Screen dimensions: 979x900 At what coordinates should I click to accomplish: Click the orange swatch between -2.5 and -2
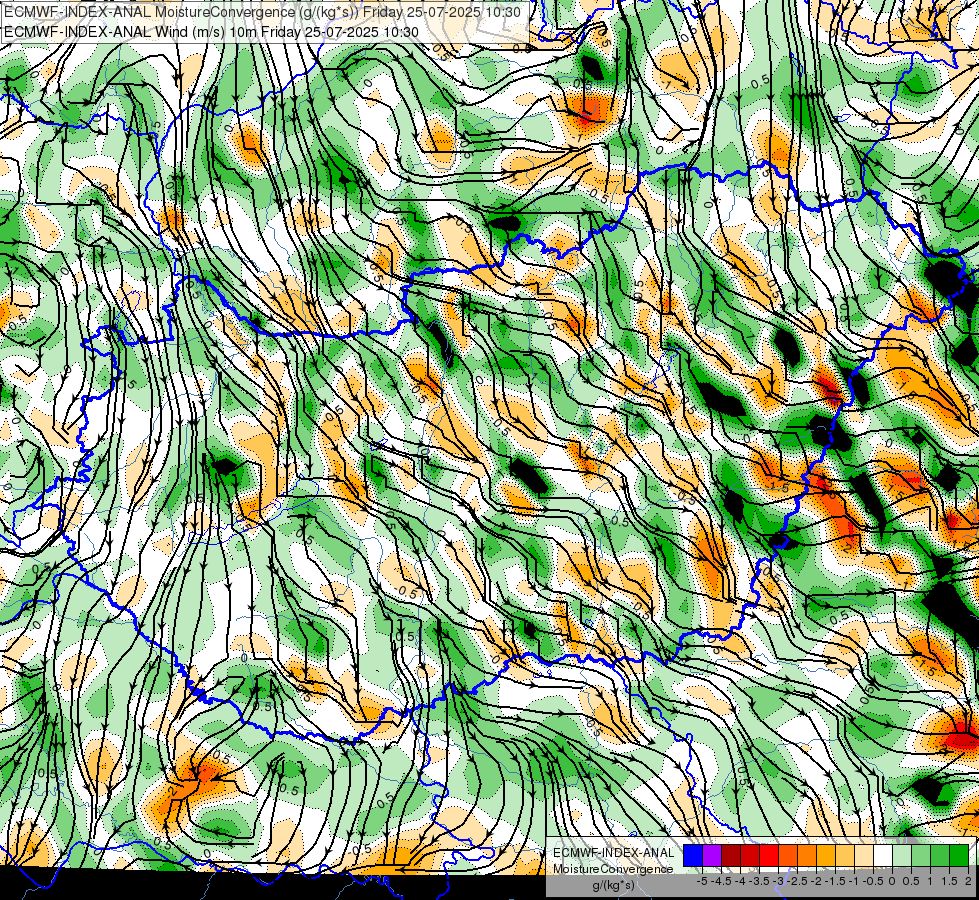pyautogui.click(x=807, y=856)
